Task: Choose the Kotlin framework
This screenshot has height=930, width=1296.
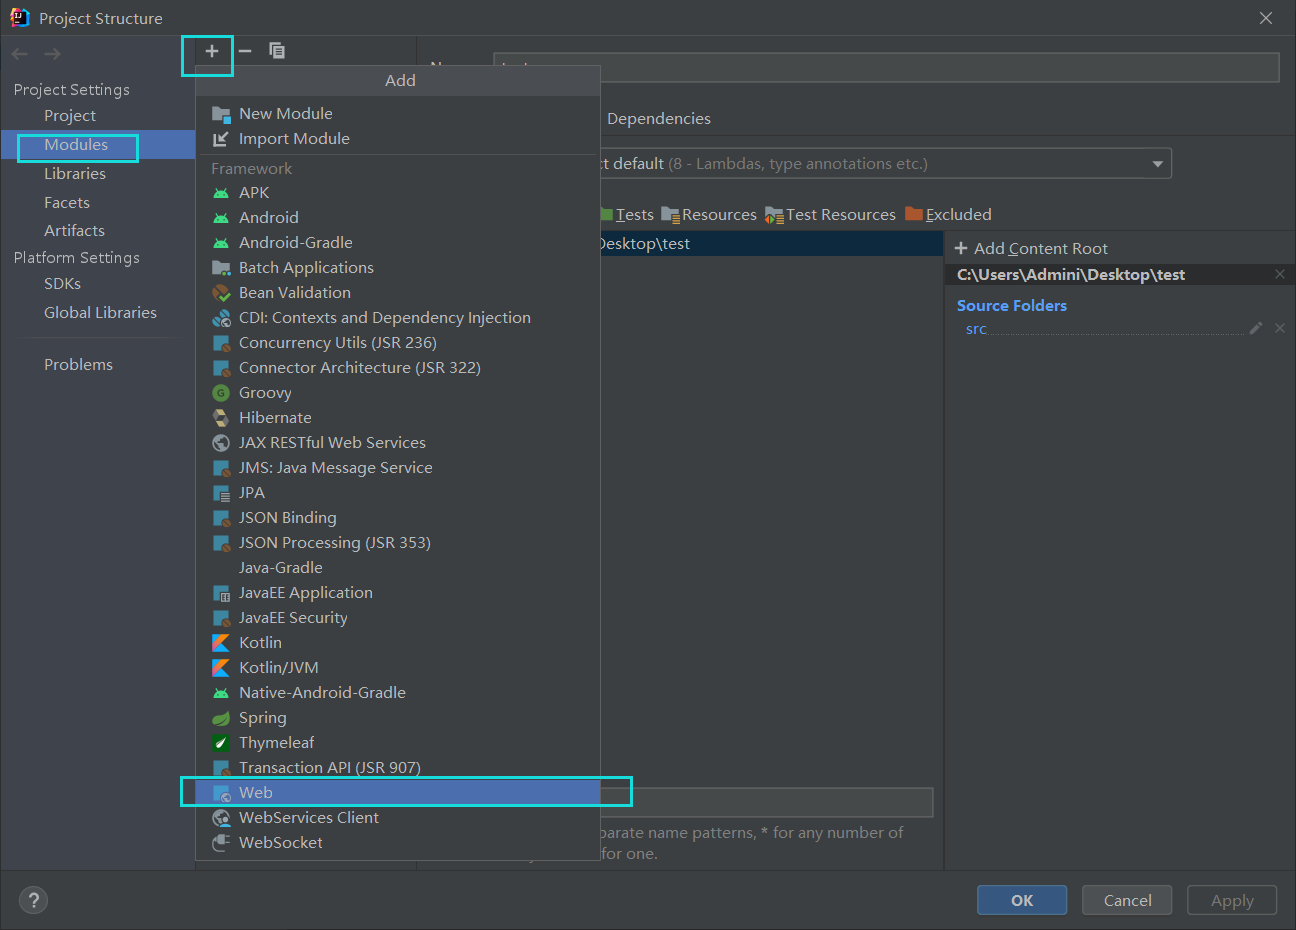Action: [x=398, y=643]
